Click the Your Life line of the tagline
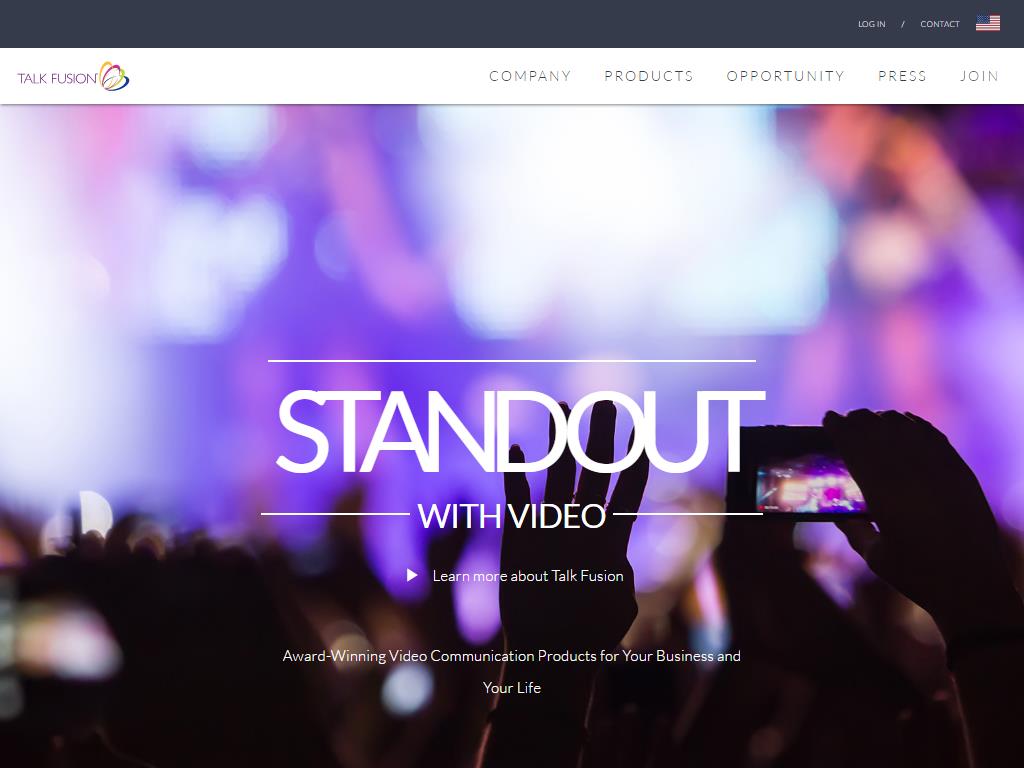1024x768 pixels. 511,688
